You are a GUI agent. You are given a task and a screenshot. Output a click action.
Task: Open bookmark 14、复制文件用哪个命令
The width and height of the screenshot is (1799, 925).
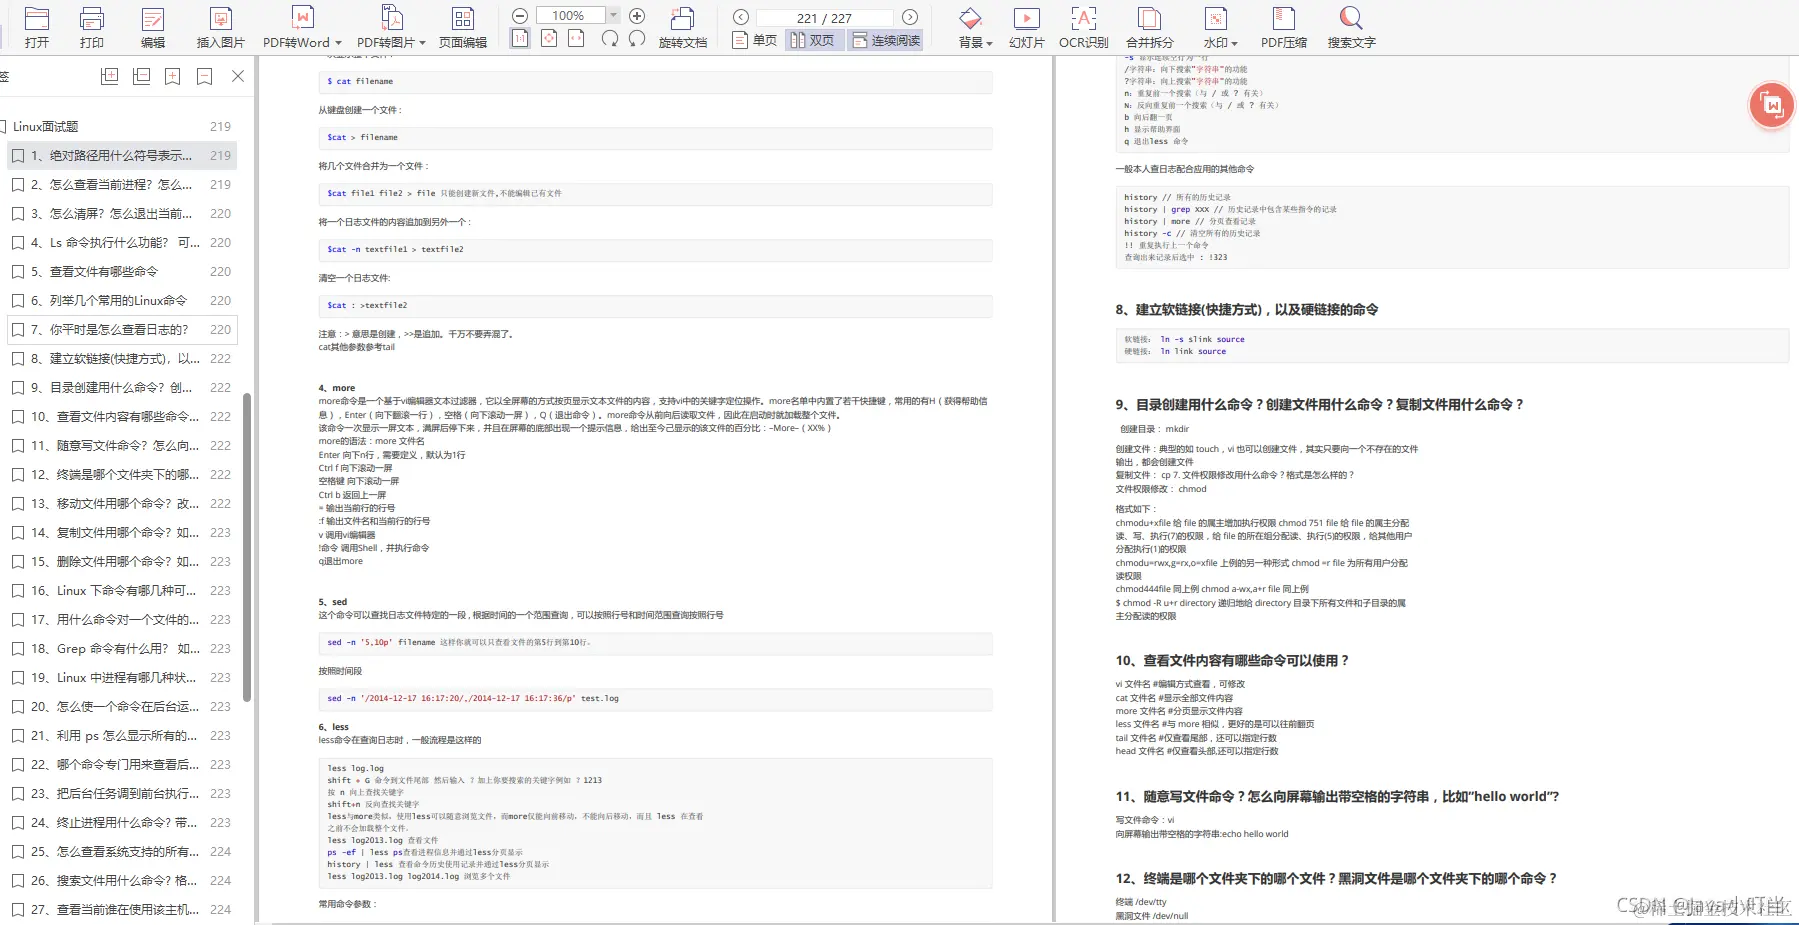[x=122, y=532]
